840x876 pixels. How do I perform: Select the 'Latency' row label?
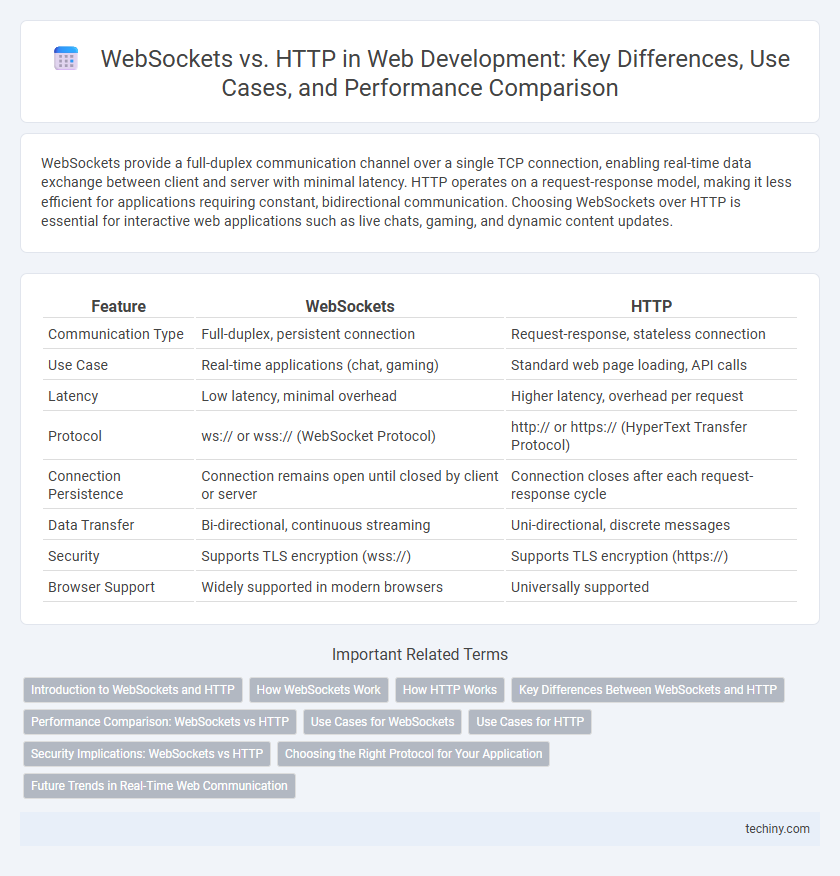click(x=73, y=396)
